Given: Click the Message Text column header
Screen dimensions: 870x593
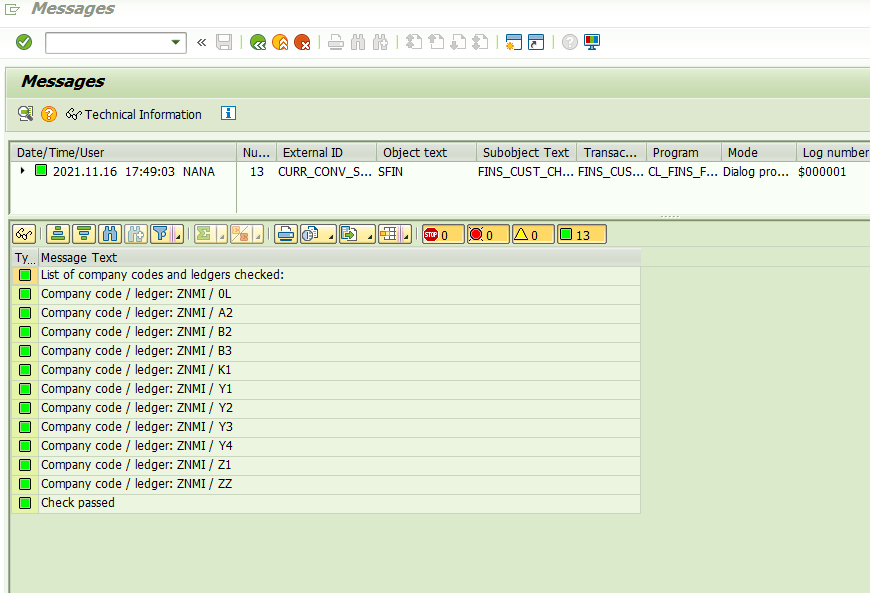Looking at the screenshot, I should coord(79,257).
